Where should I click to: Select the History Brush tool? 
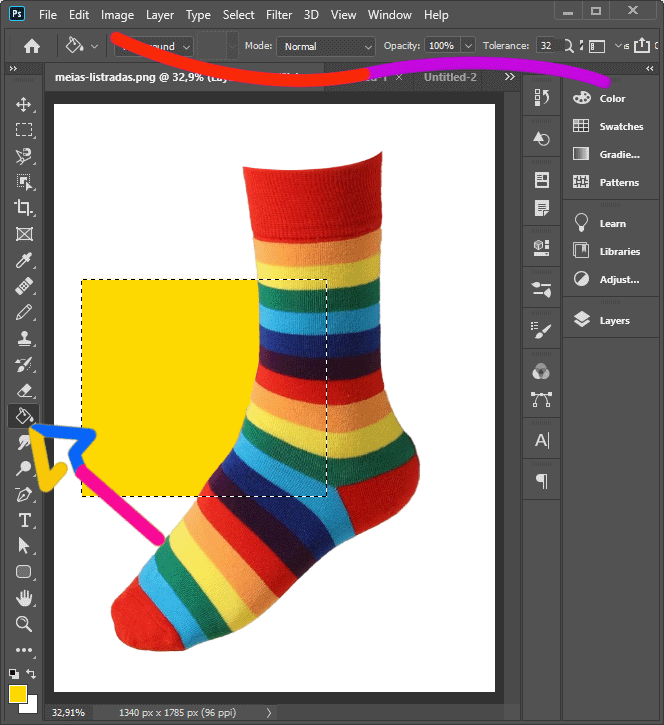[x=24, y=364]
